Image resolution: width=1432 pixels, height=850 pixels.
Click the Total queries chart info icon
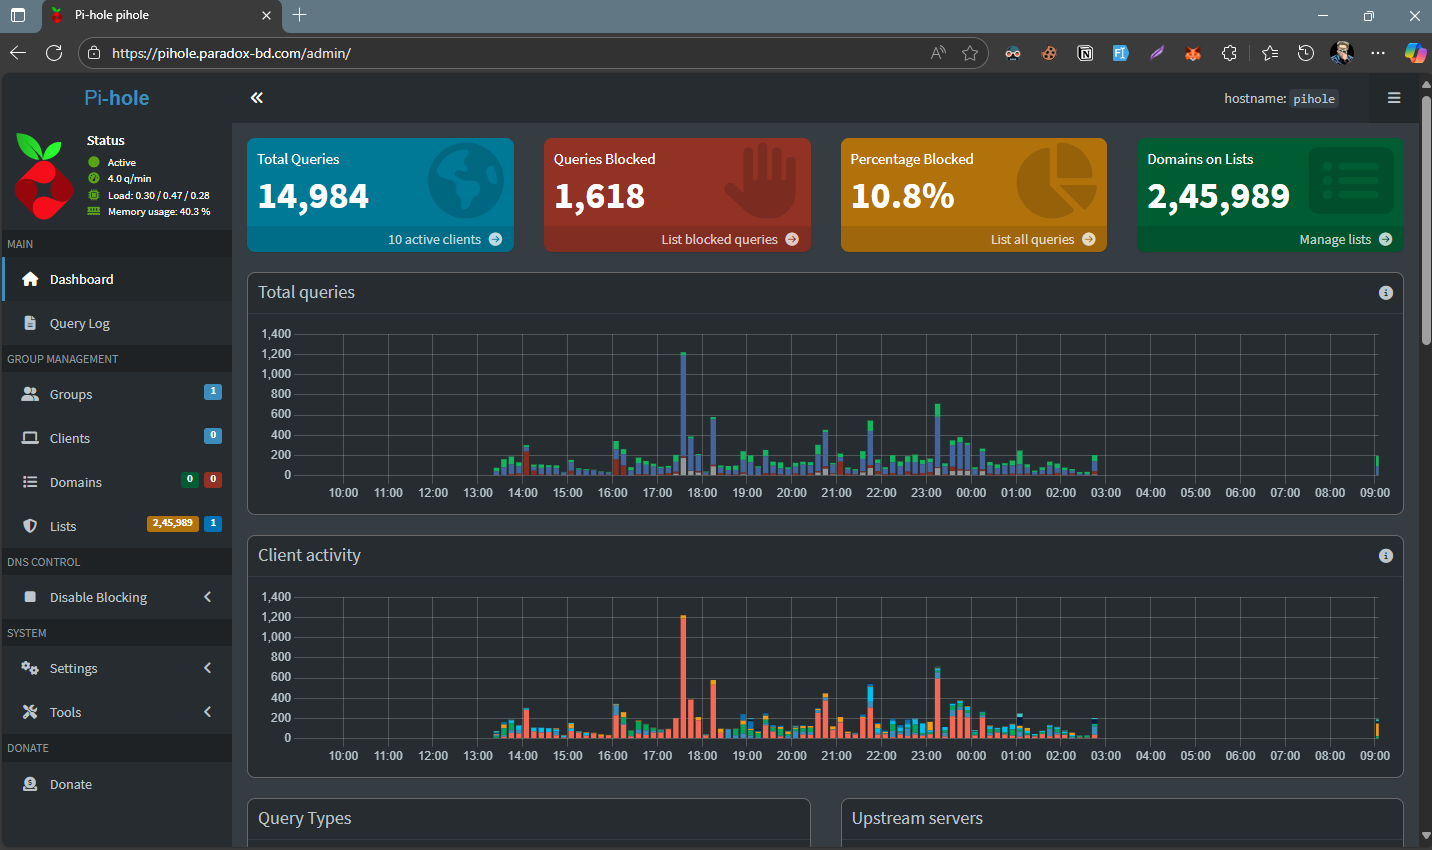tap(1385, 293)
